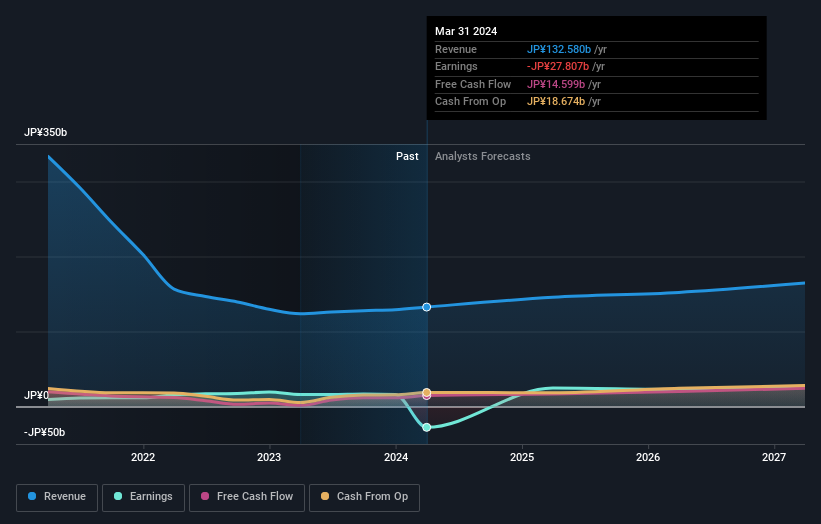The image size is (821, 524).
Task: Click the Analysts Forecasts label
Action: [482, 156]
